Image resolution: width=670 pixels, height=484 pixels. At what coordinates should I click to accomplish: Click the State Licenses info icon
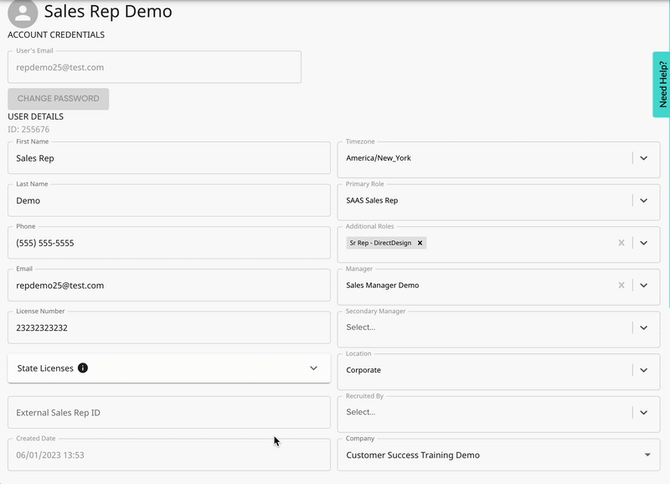click(83, 368)
